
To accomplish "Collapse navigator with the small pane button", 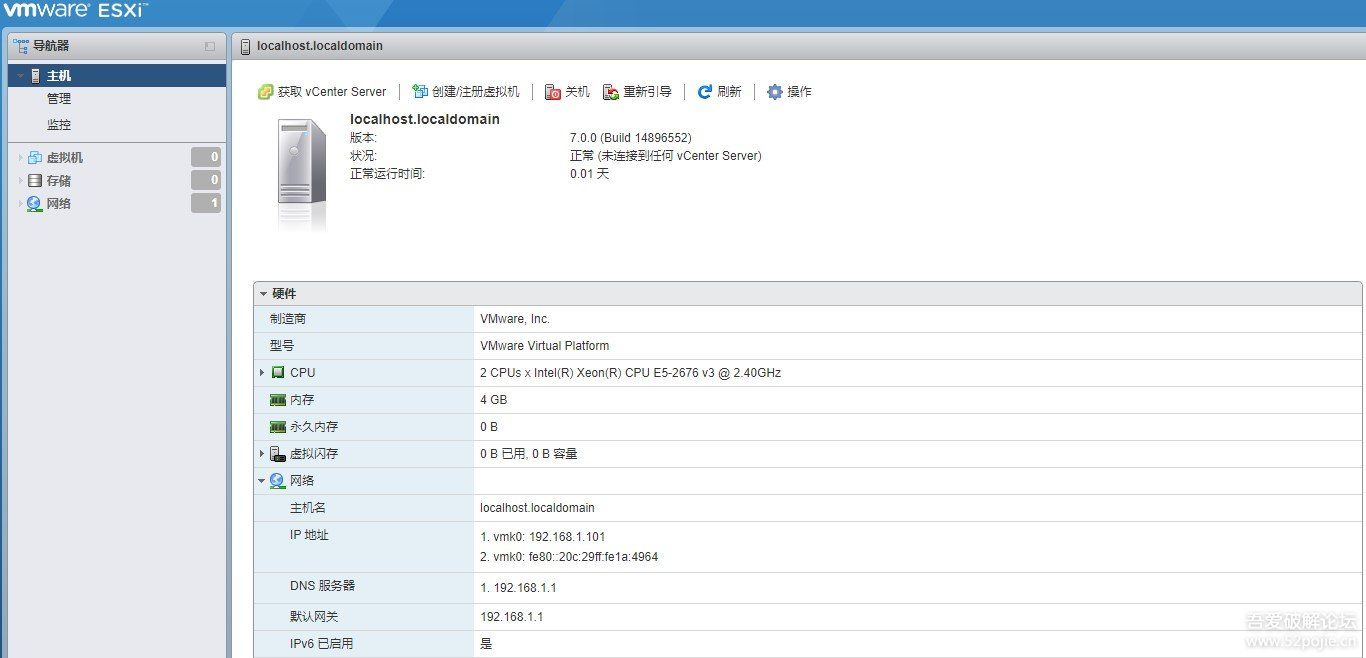I will tap(210, 46).
